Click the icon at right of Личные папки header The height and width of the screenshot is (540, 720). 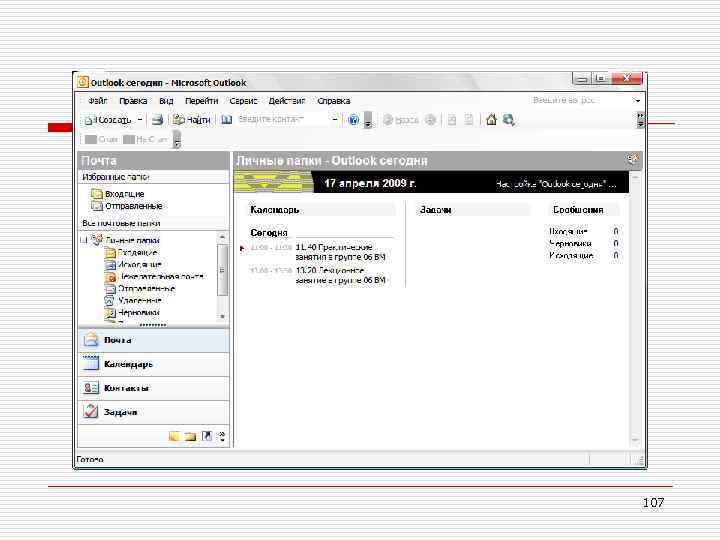point(633,159)
